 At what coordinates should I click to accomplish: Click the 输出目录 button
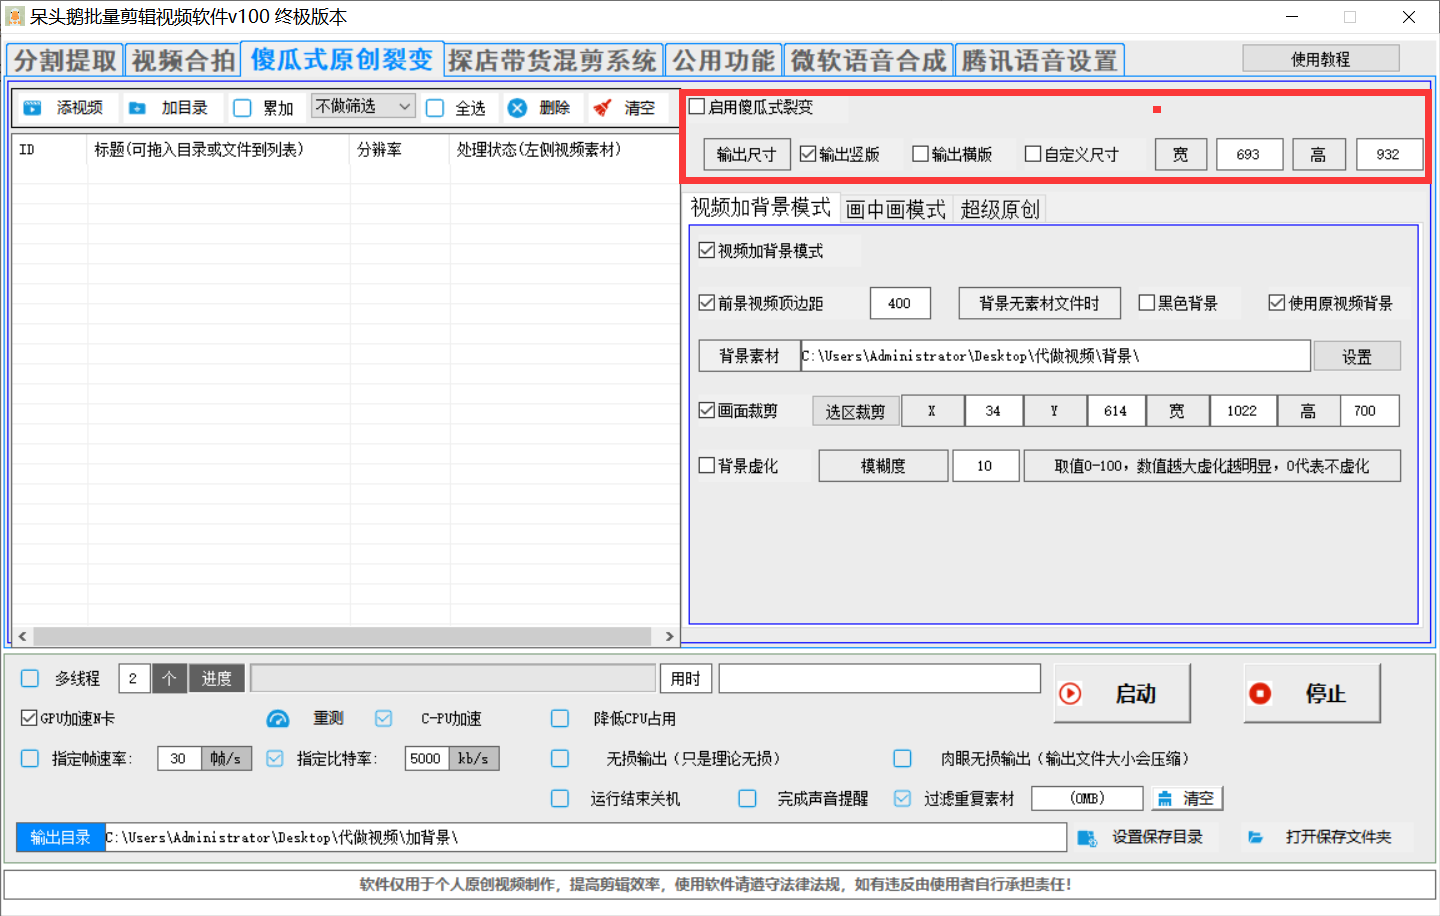click(x=60, y=837)
